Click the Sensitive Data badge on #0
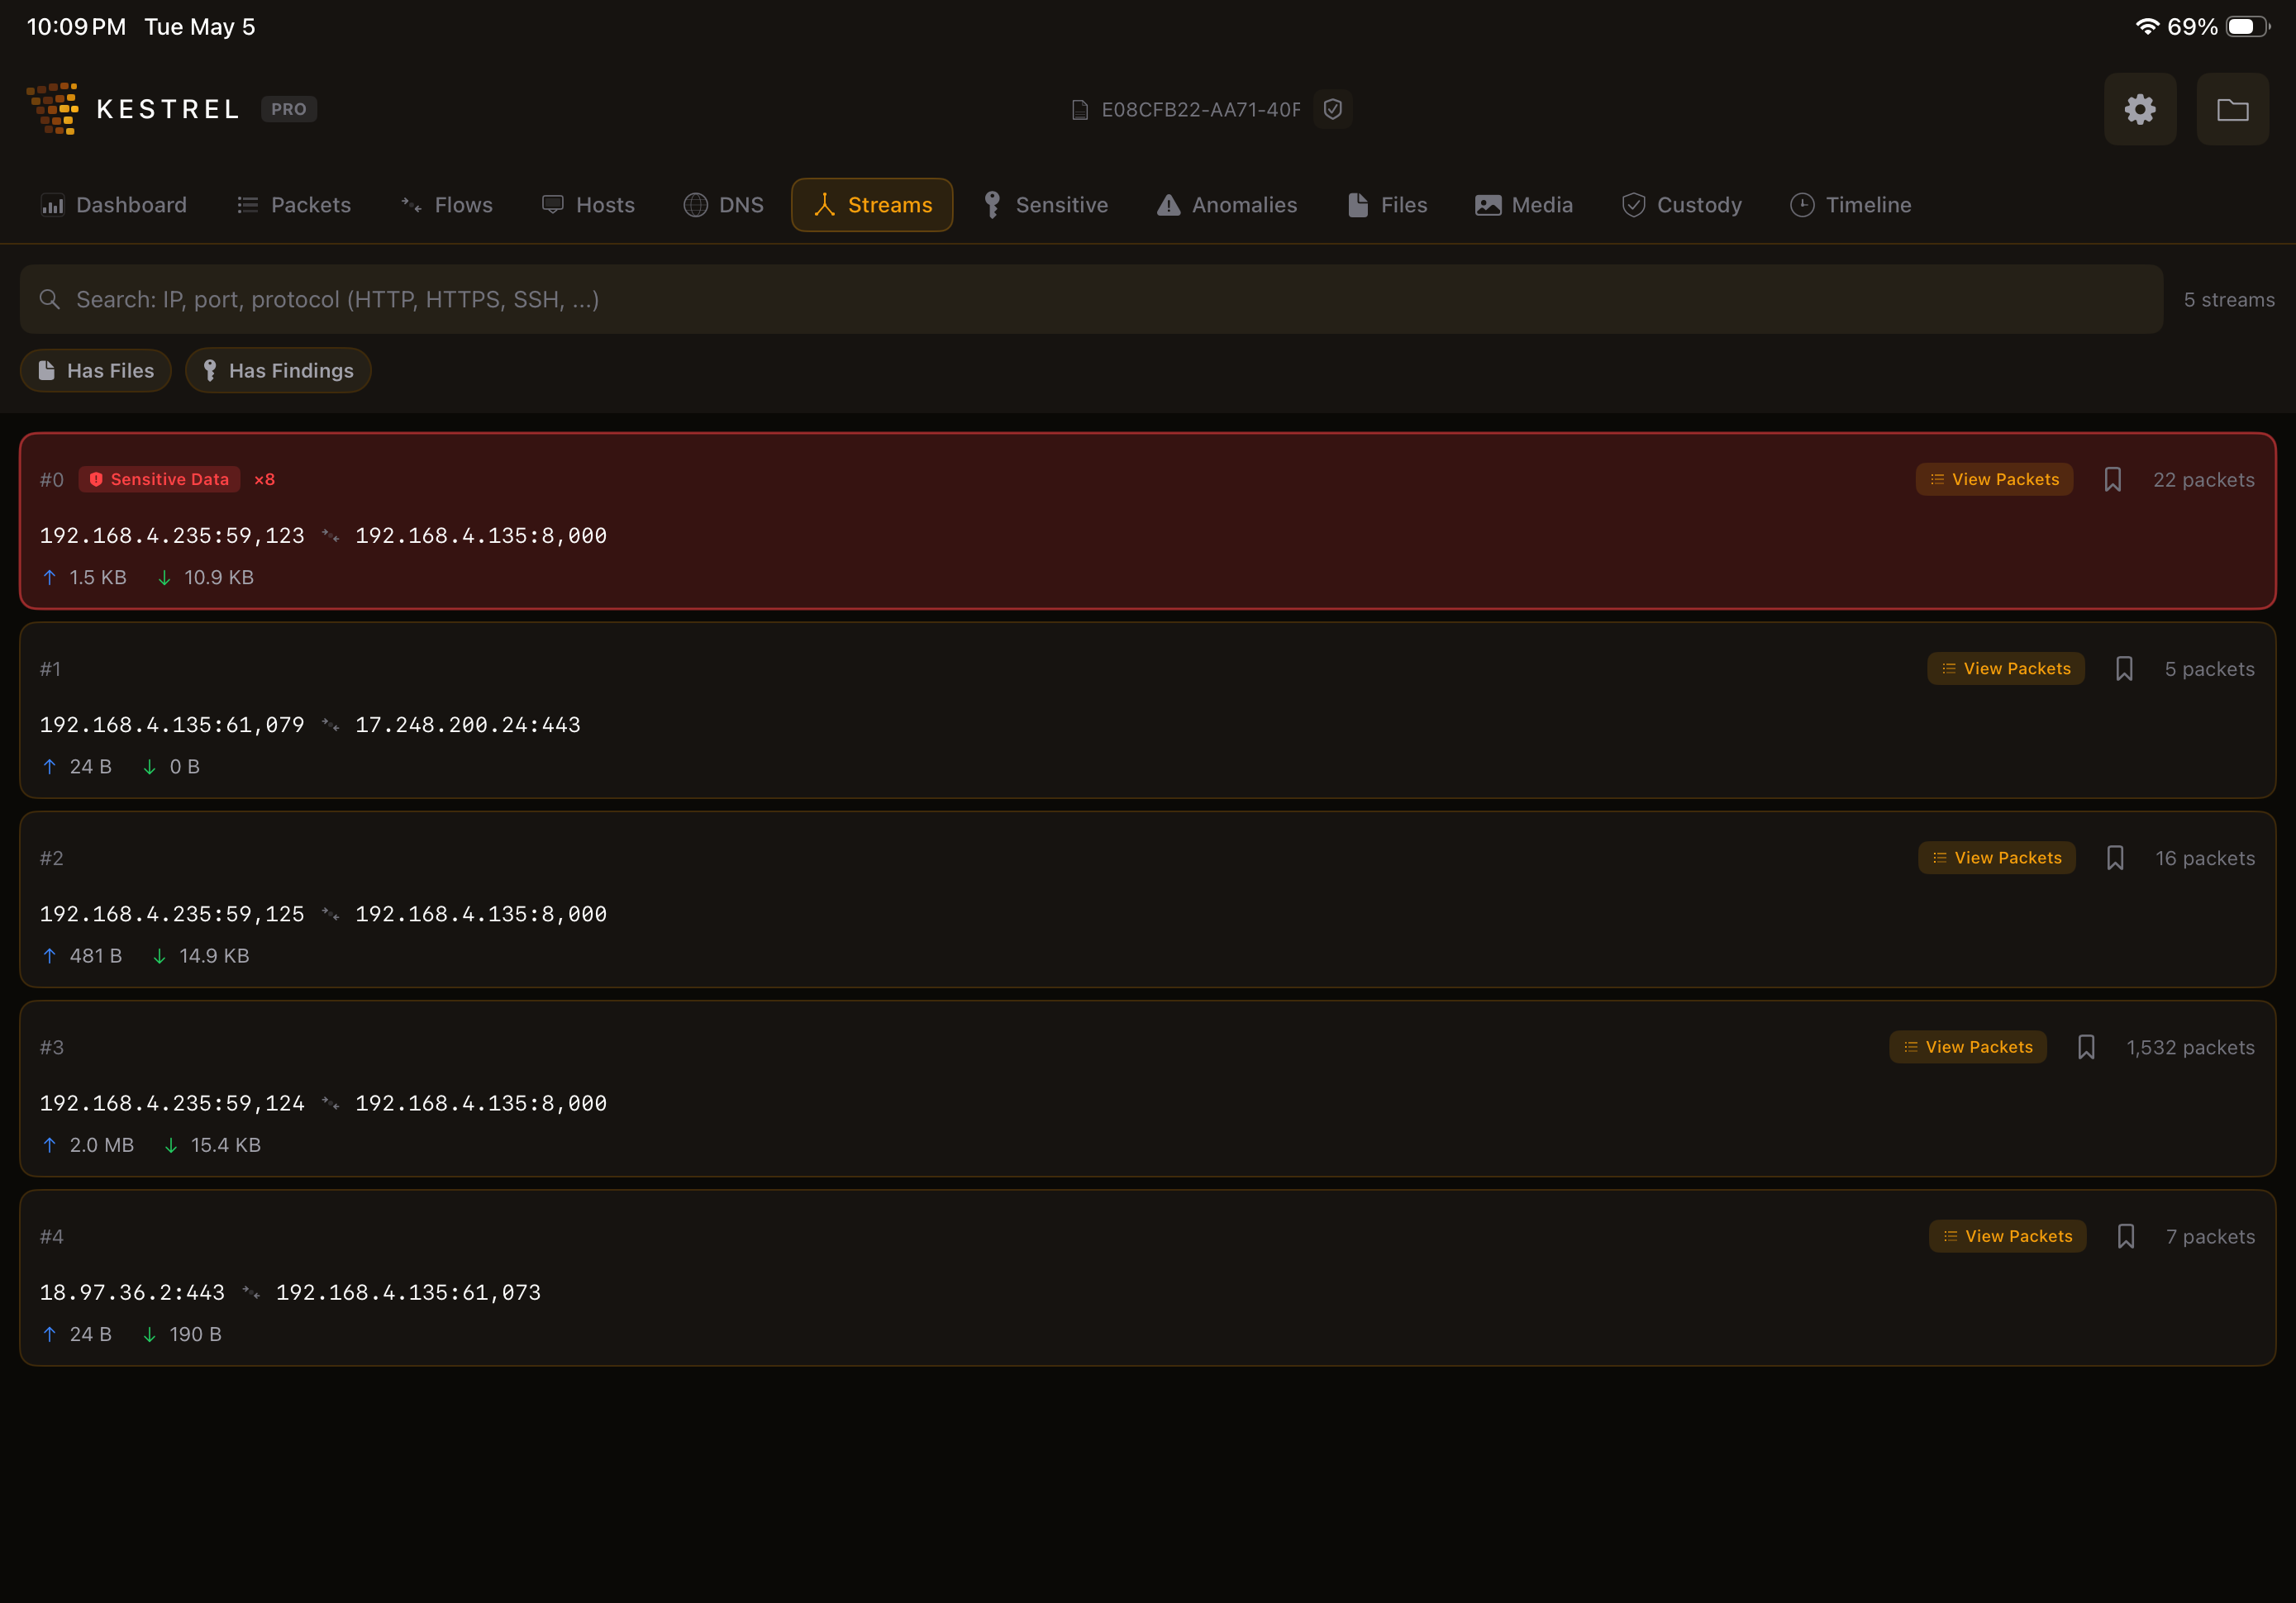The image size is (2296, 1603). [159, 479]
